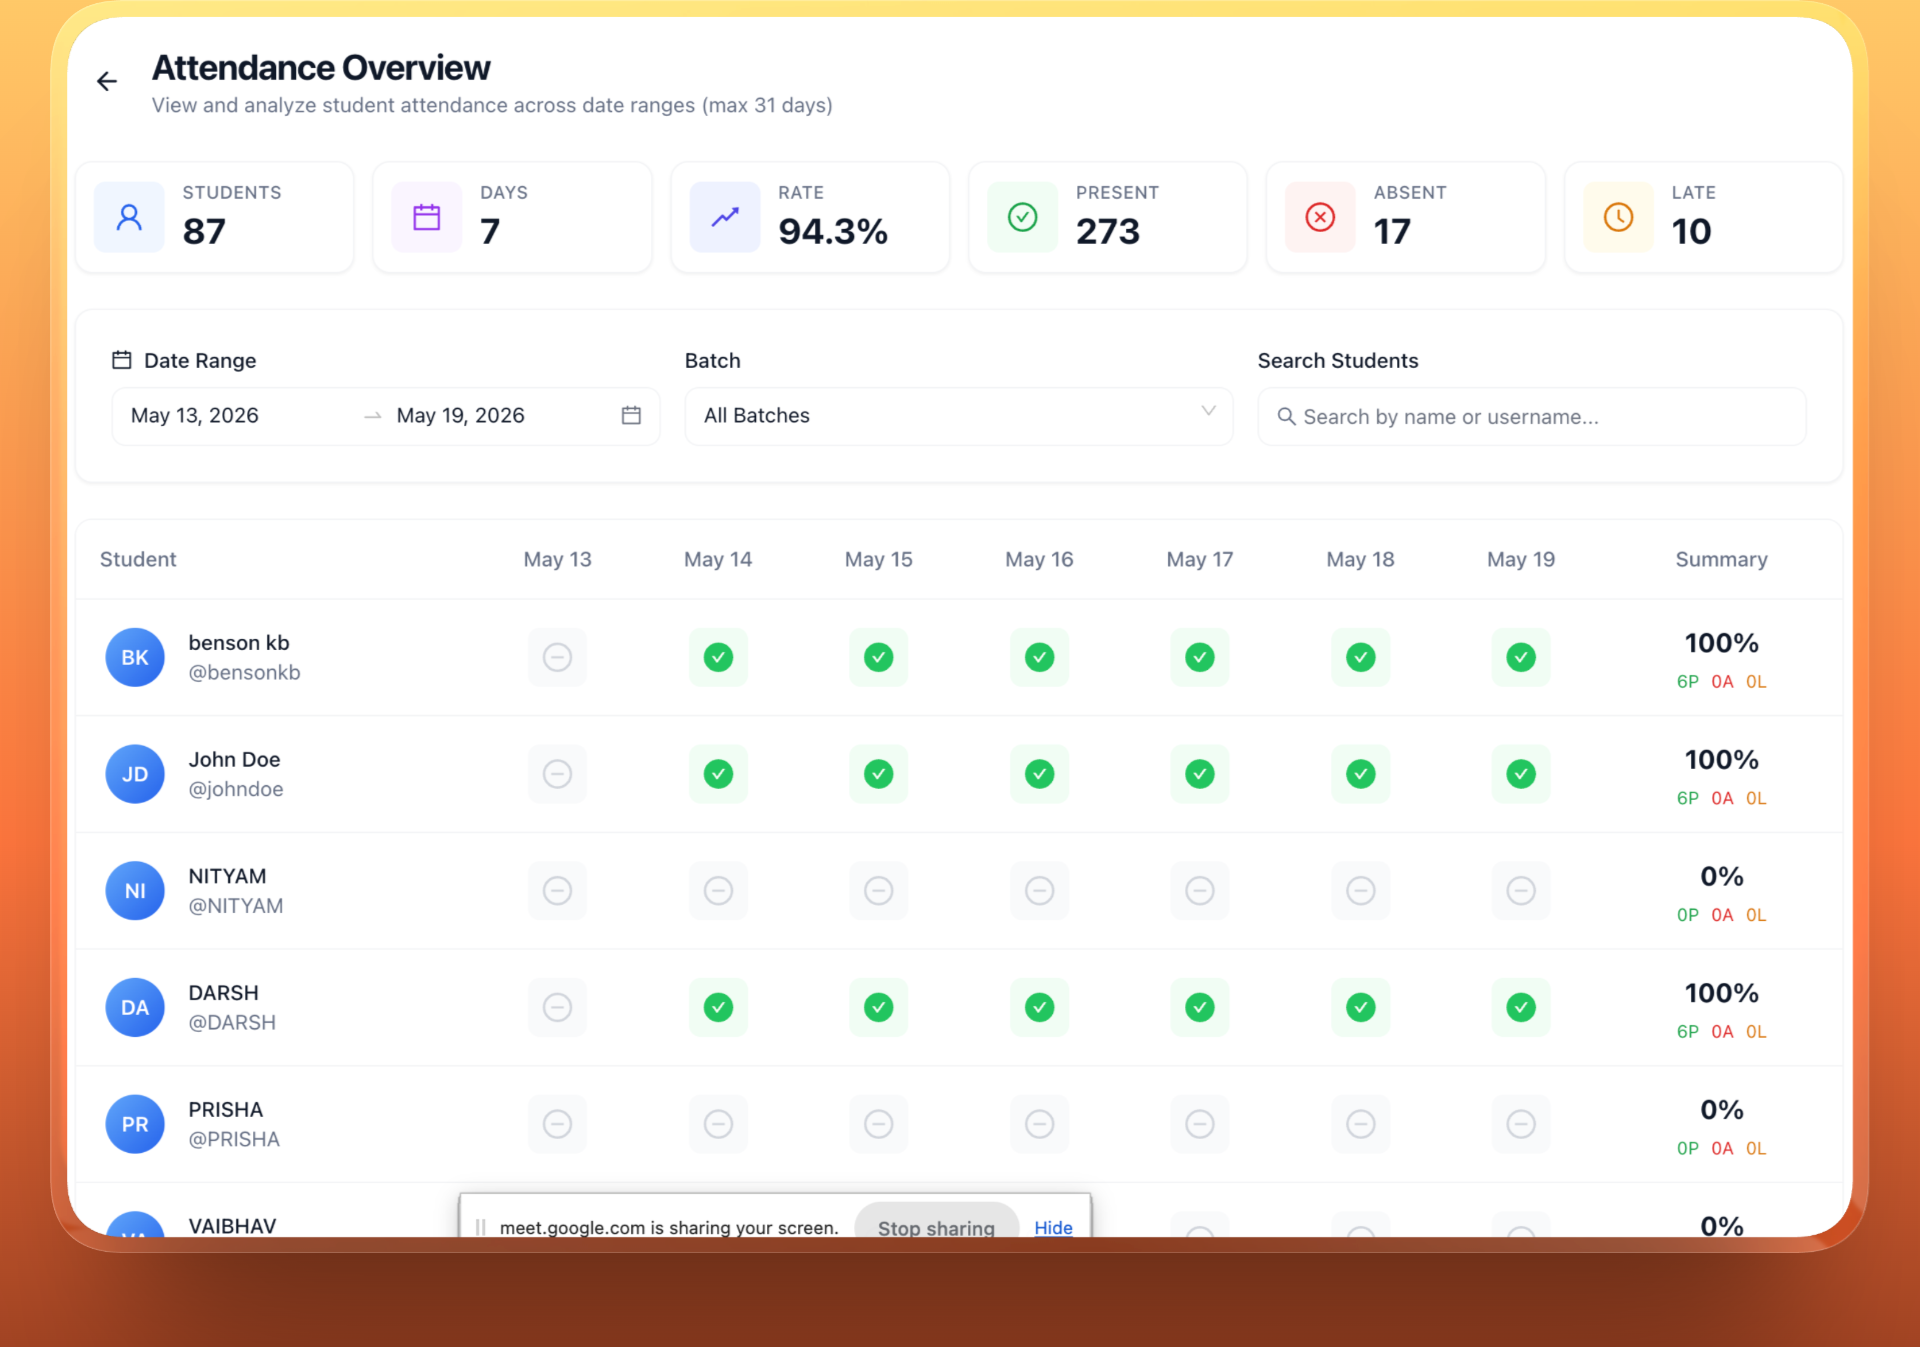Click John Doe's May 15 present check
Image resolution: width=1920 pixels, height=1347 pixels.
879,774
